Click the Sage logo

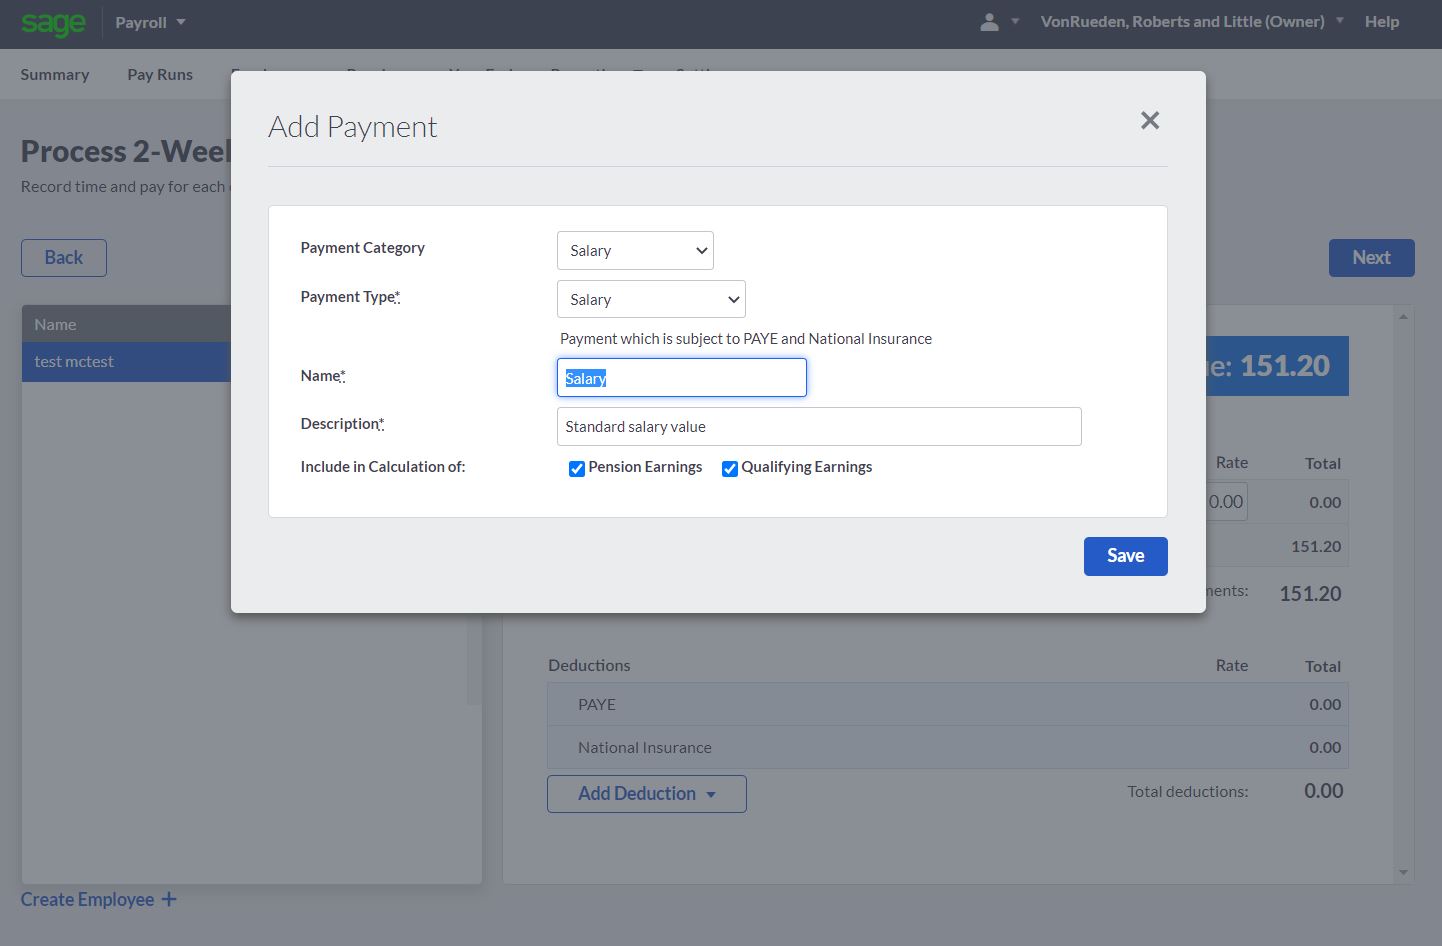click(54, 23)
